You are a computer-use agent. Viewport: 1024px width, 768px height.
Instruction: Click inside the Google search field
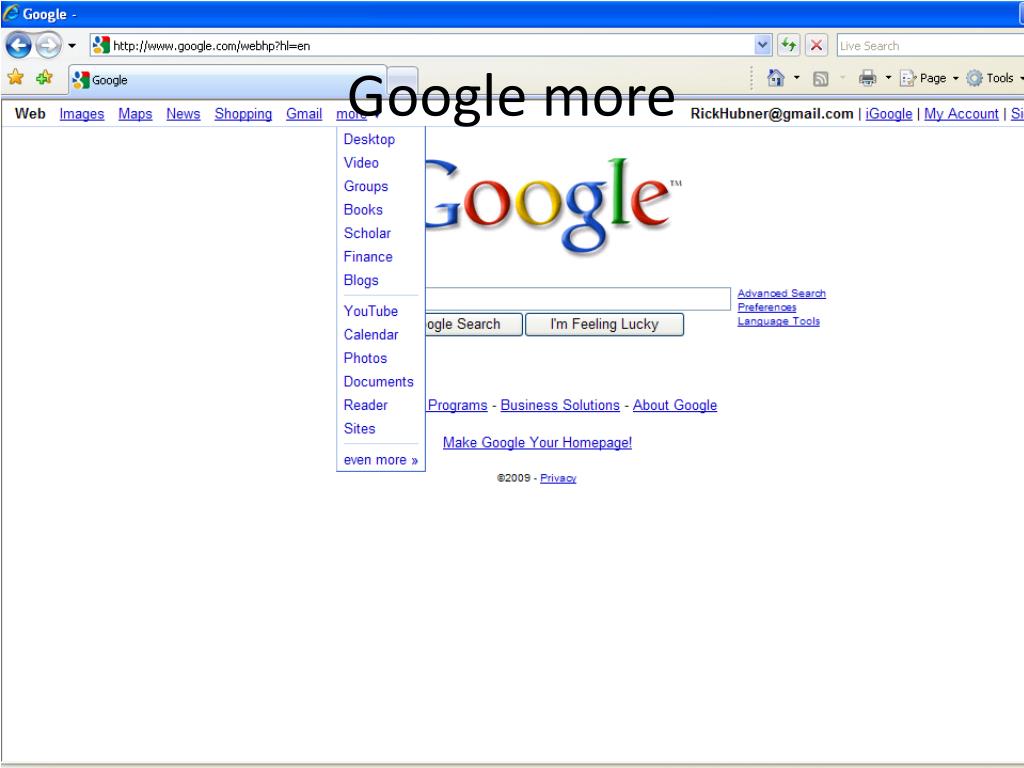click(x=578, y=298)
